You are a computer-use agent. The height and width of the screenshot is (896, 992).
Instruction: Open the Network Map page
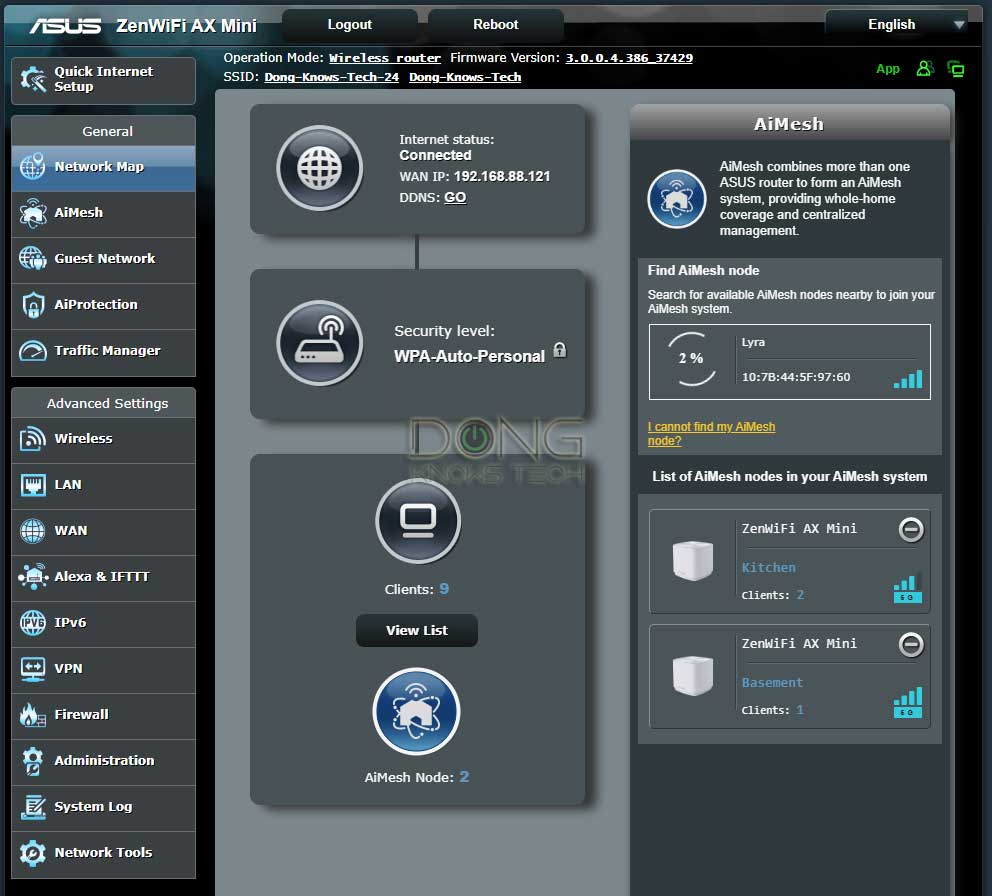click(103, 168)
